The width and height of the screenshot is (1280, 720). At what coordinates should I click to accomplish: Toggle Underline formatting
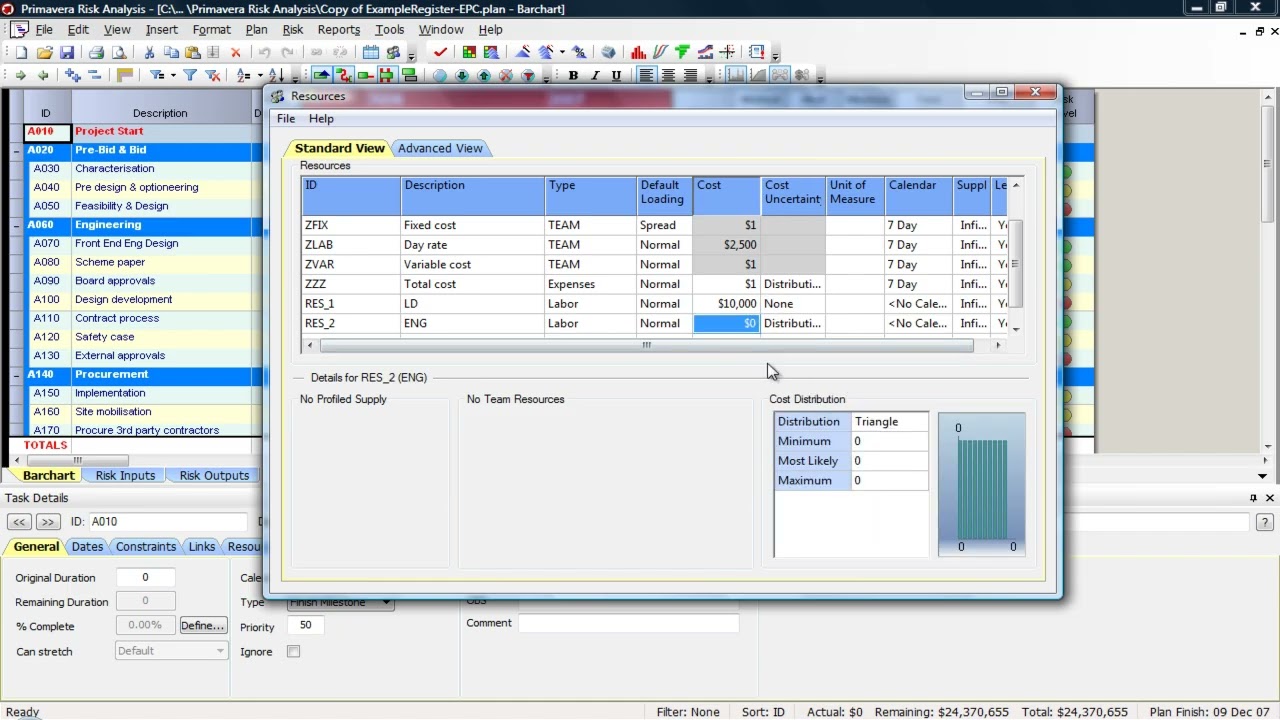click(616, 75)
